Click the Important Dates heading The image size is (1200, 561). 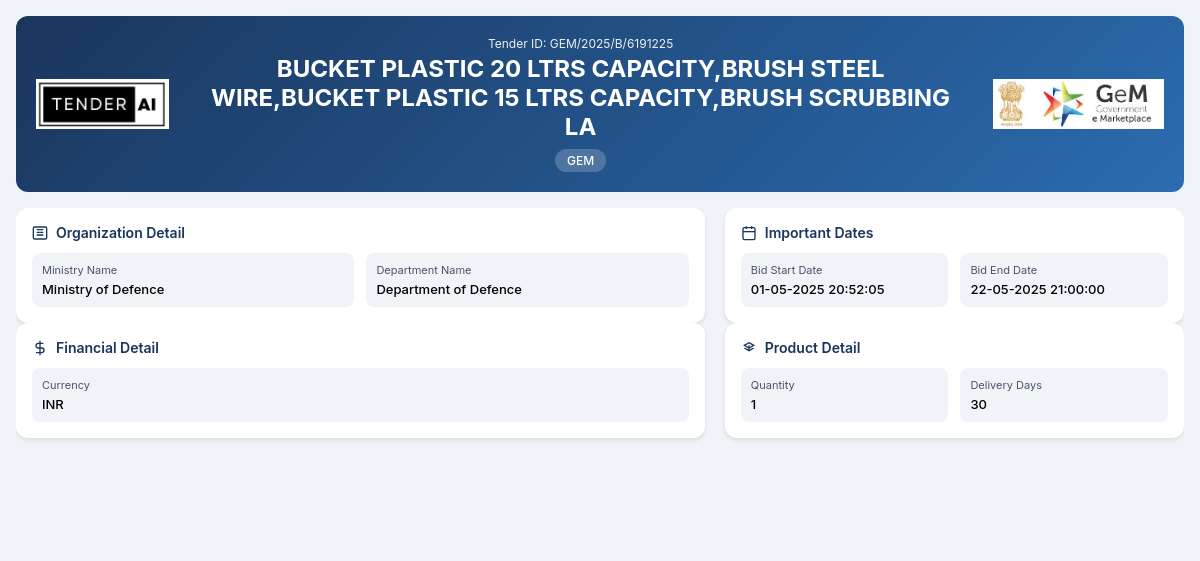tap(819, 233)
